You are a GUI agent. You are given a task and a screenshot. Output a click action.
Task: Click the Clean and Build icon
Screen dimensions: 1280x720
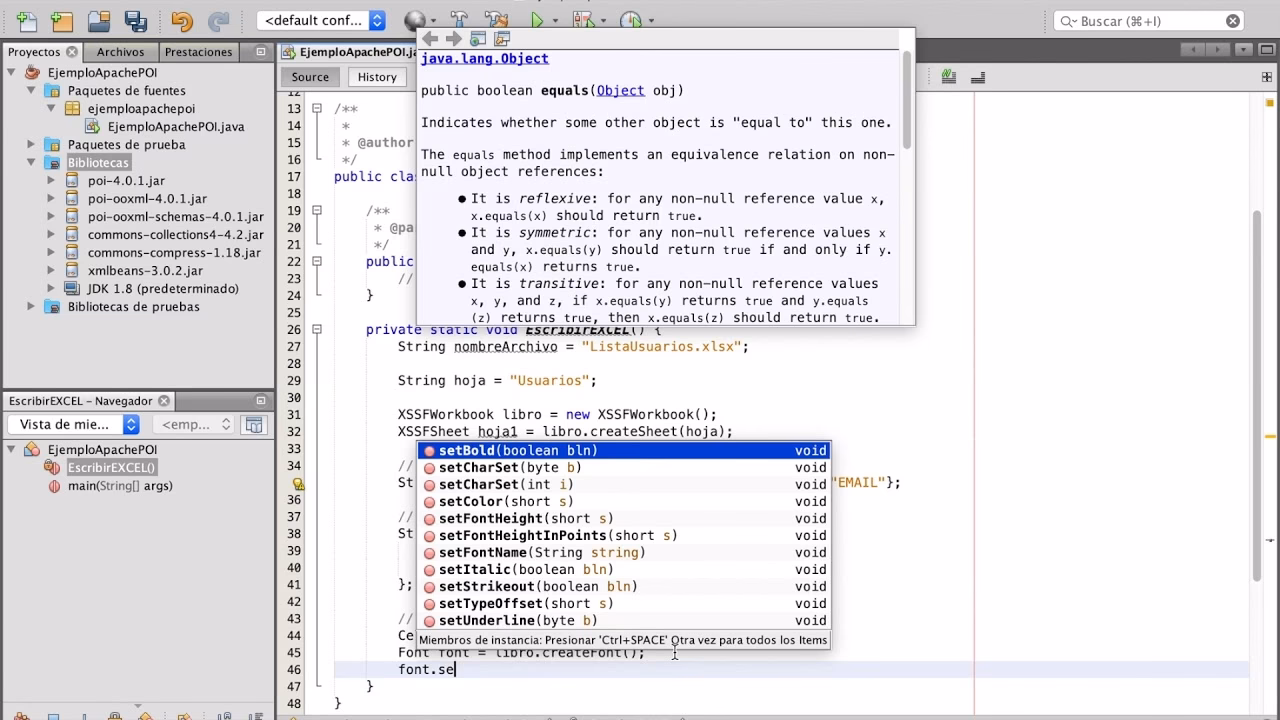495,20
